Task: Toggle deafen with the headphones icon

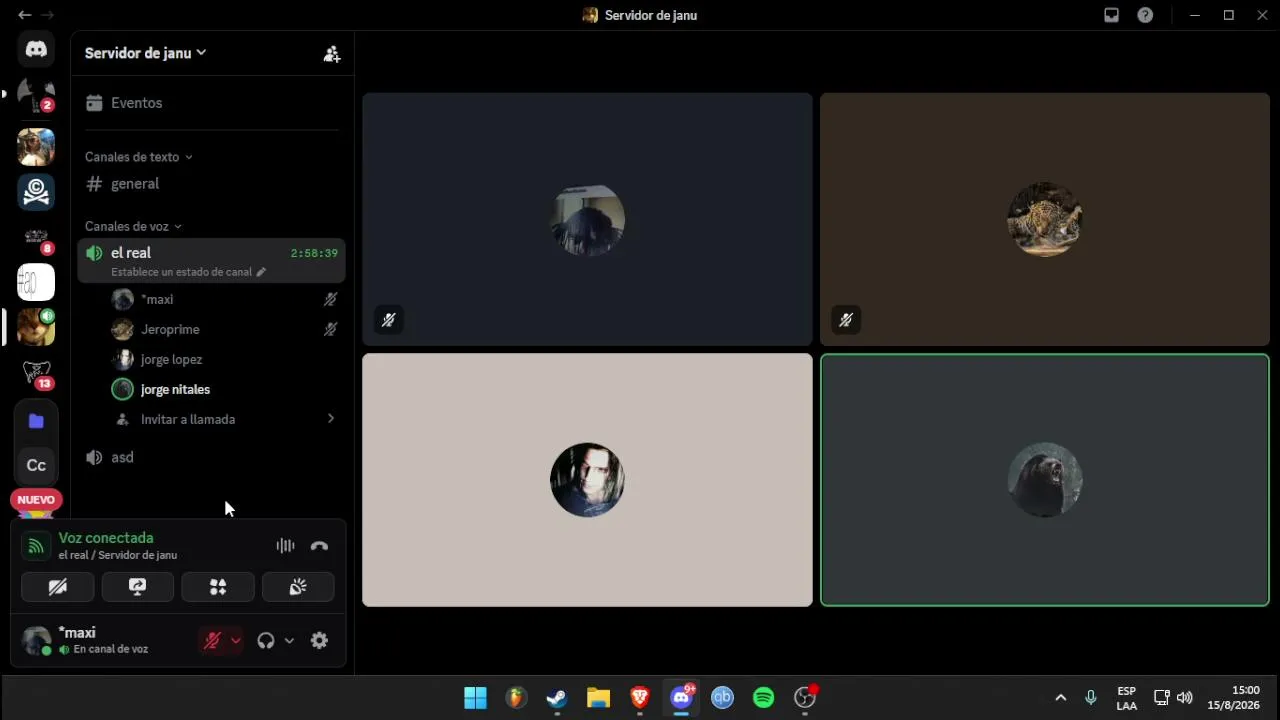Action: [x=266, y=641]
